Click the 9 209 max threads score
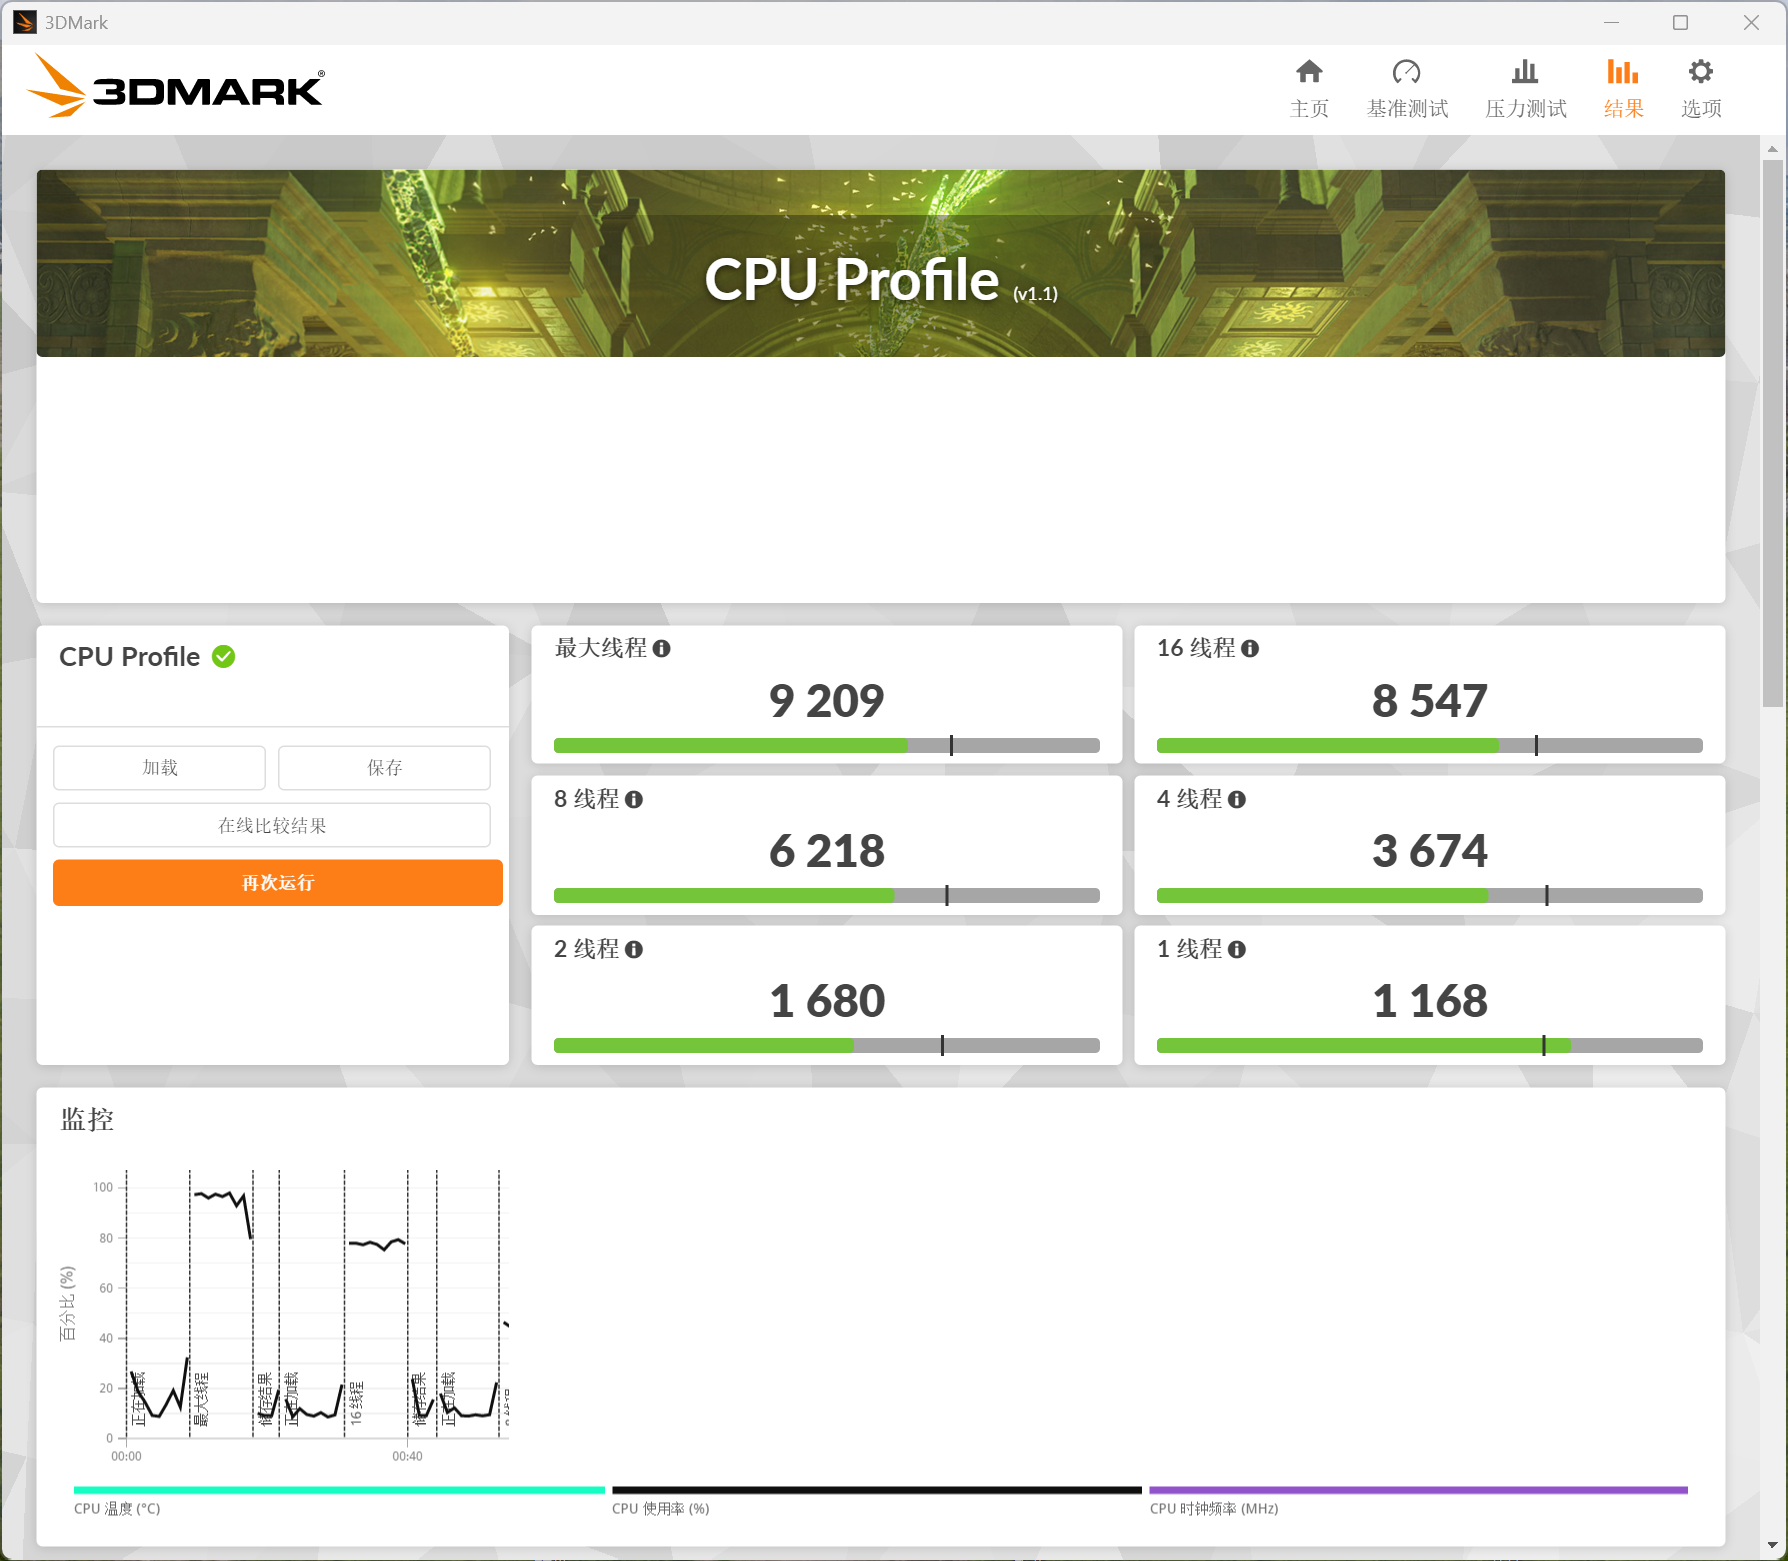Viewport: 1788px width, 1561px height. 827,701
